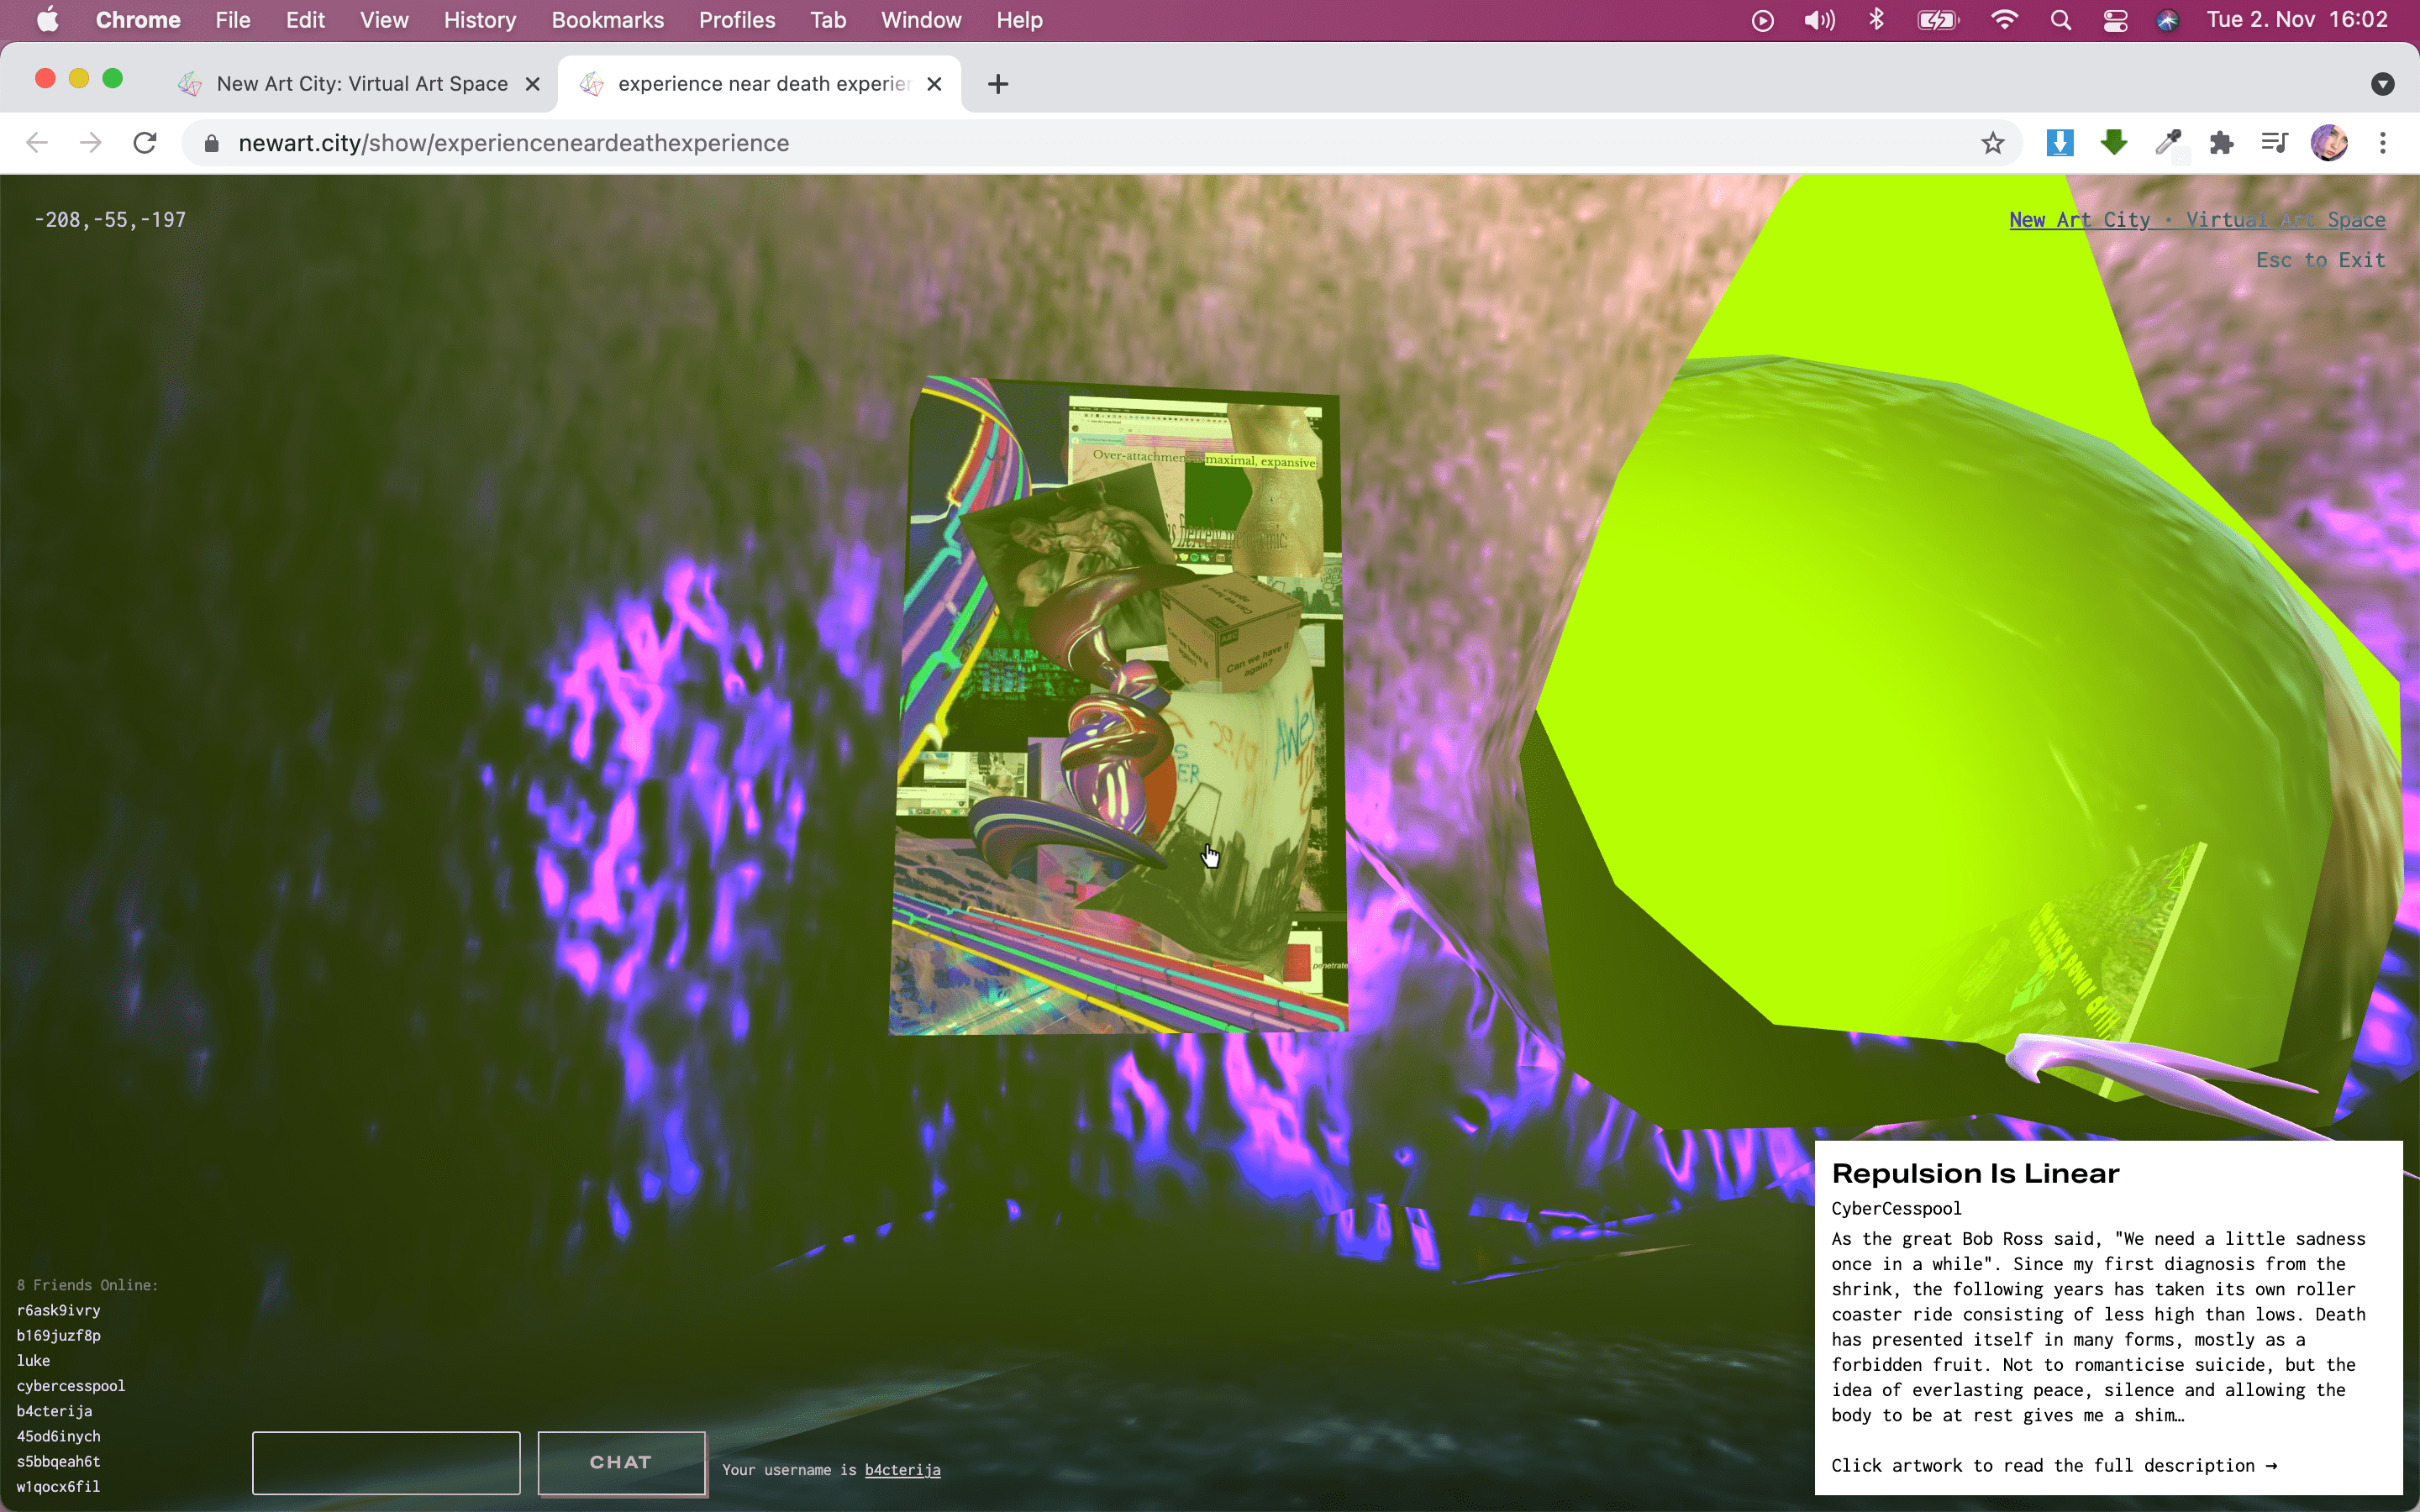
Task: Close the window with the red button
Action: [x=45, y=78]
